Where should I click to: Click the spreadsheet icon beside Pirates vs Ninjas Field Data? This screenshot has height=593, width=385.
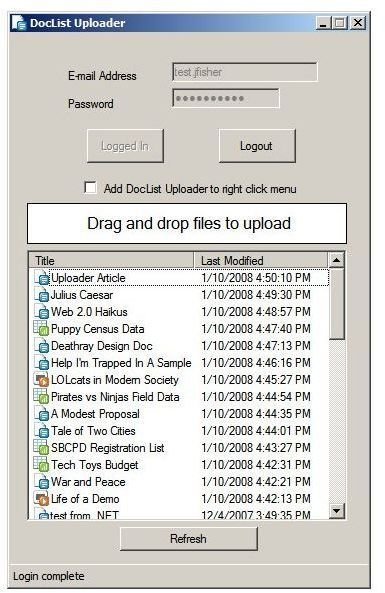pyautogui.click(x=41, y=396)
